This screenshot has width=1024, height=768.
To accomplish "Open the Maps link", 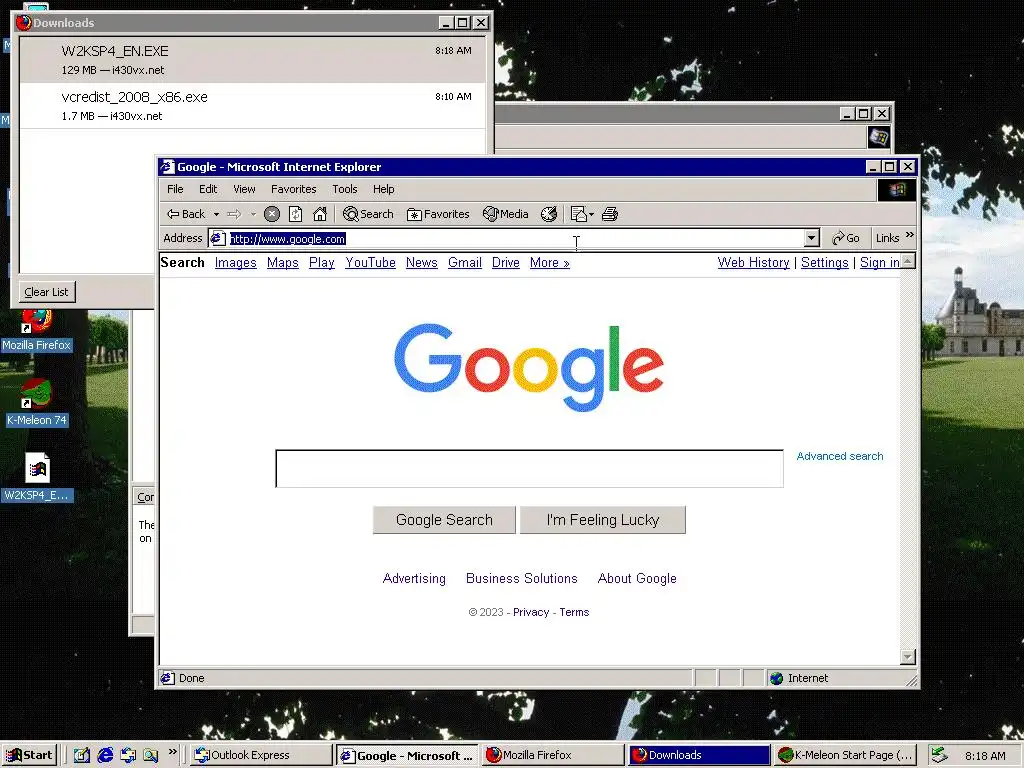I will (x=283, y=263).
